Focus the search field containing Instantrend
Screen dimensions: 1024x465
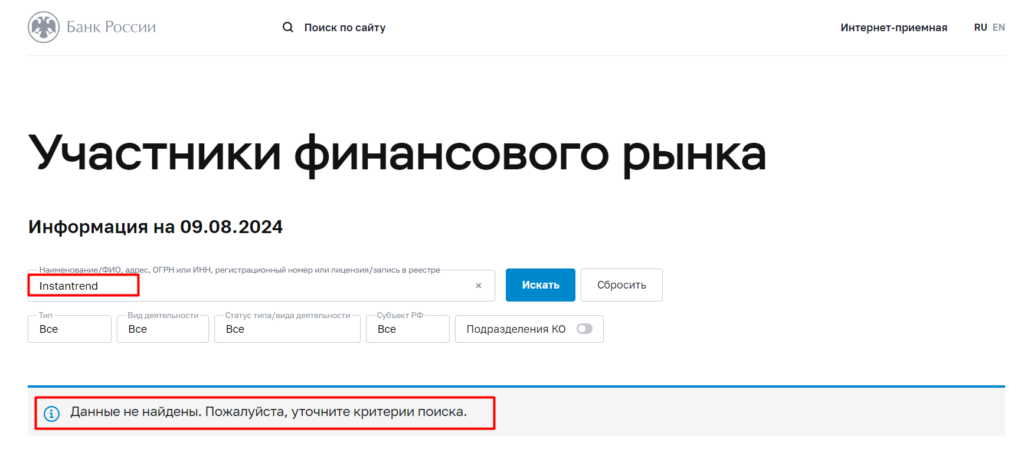tap(261, 285)
